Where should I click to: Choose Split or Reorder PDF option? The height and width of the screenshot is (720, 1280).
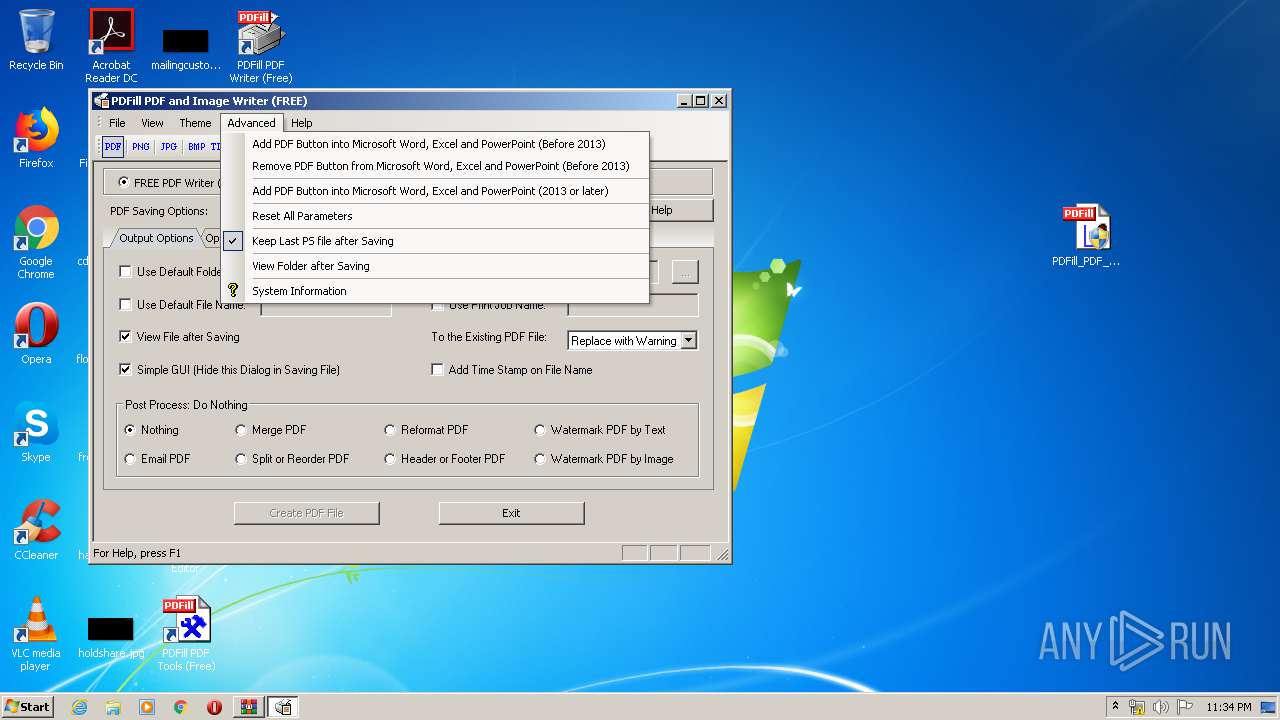(x=241, y=459)
